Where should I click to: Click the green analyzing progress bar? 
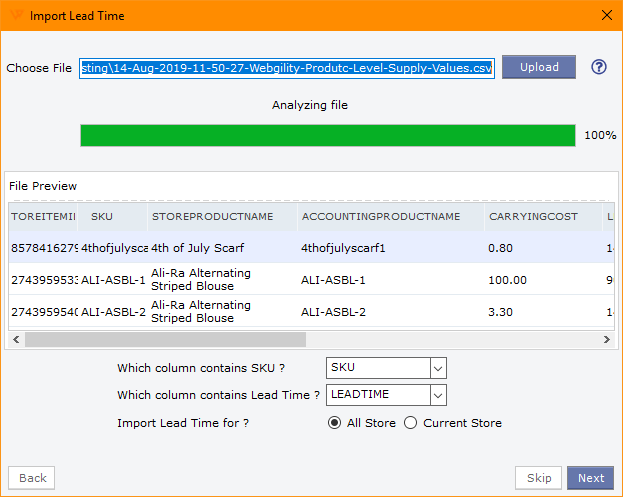[327, 135]
